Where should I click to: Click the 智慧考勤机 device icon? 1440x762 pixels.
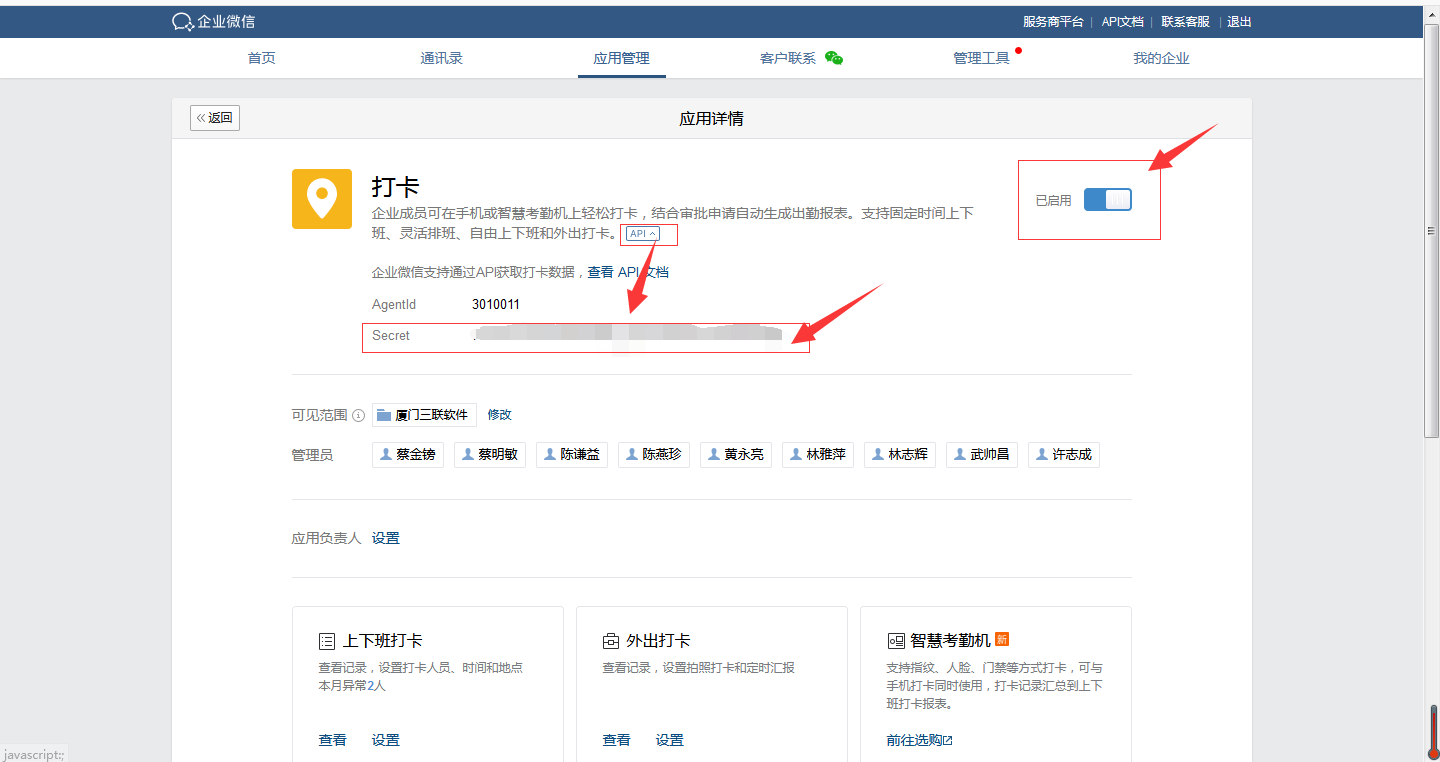point(896,641)
